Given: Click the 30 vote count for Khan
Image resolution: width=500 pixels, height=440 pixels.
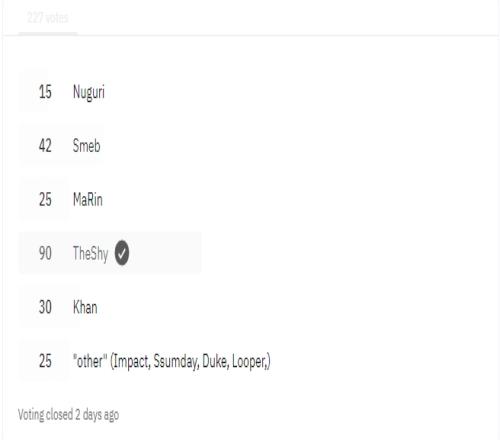Looking at the screenshot, I should click(x=45, y=307).
